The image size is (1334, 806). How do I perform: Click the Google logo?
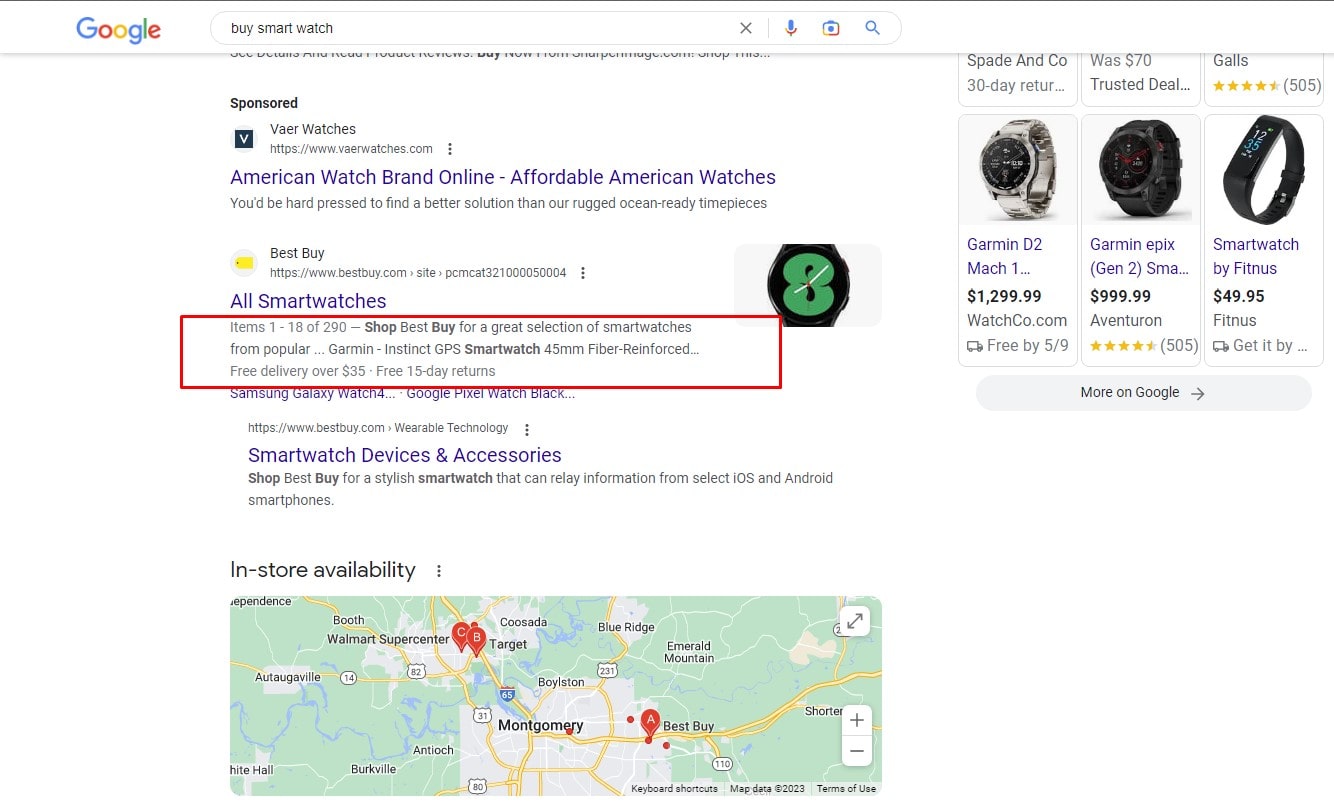(x=118, y=29)
